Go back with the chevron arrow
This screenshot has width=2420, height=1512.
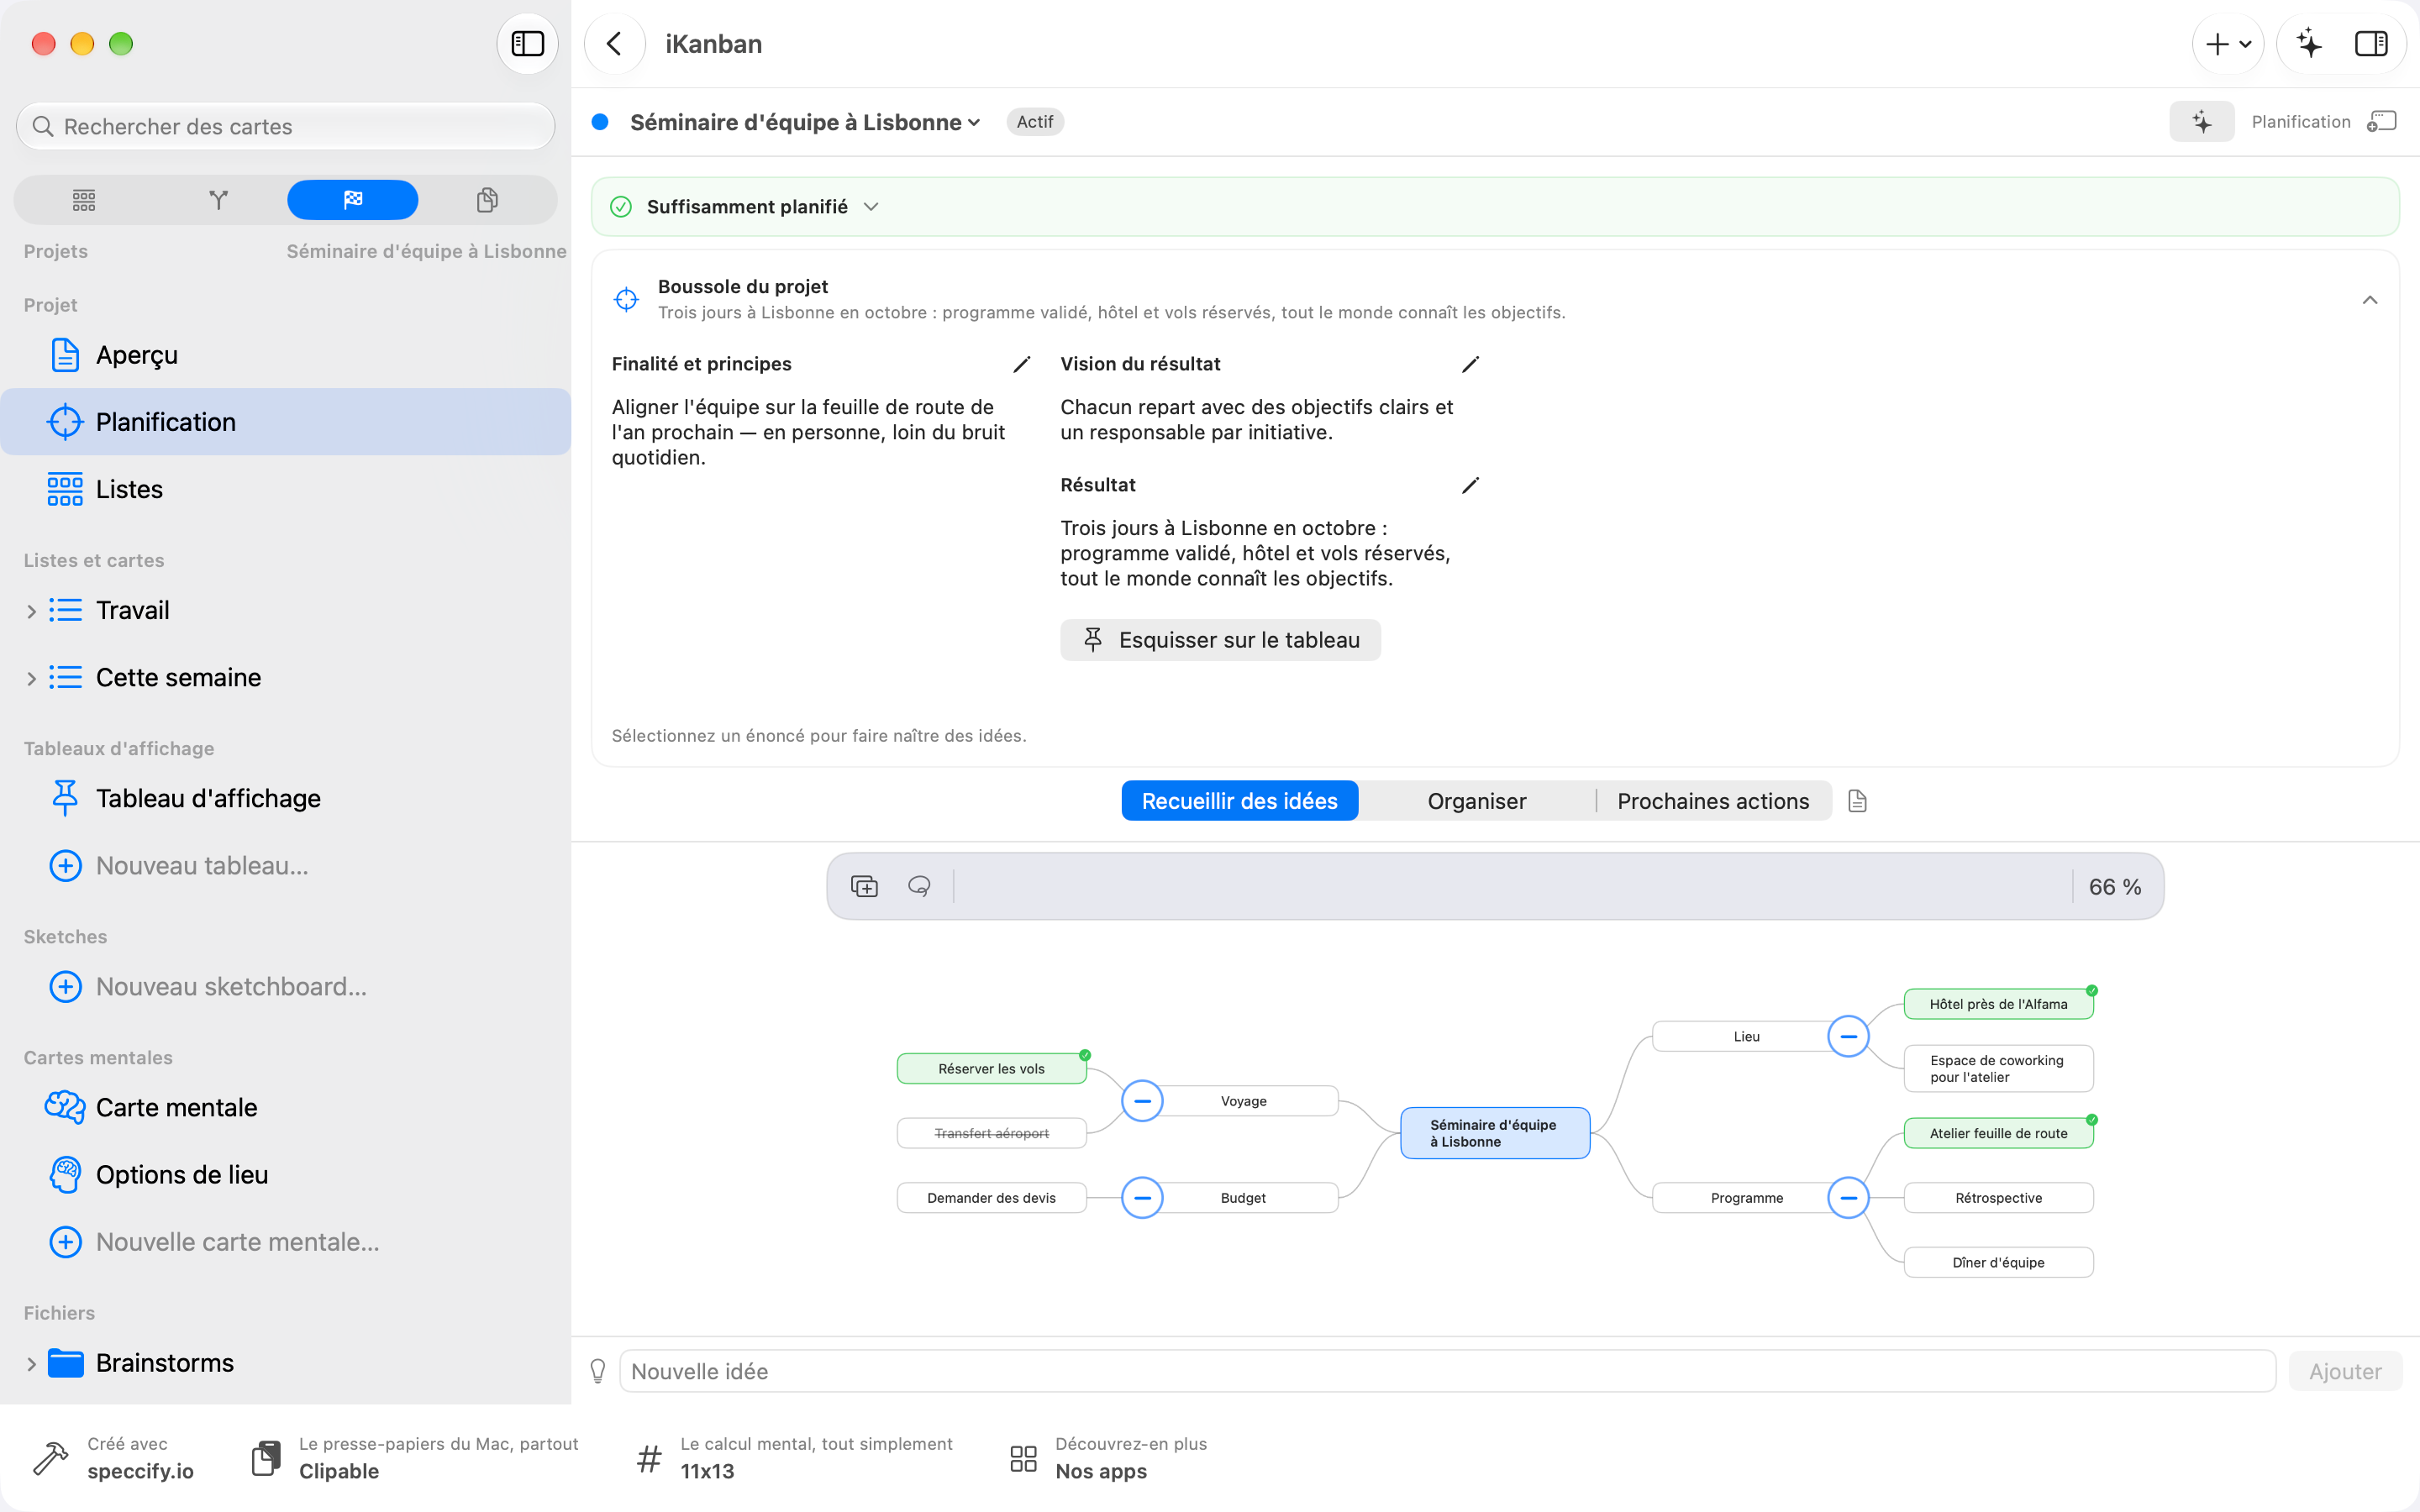614,44
